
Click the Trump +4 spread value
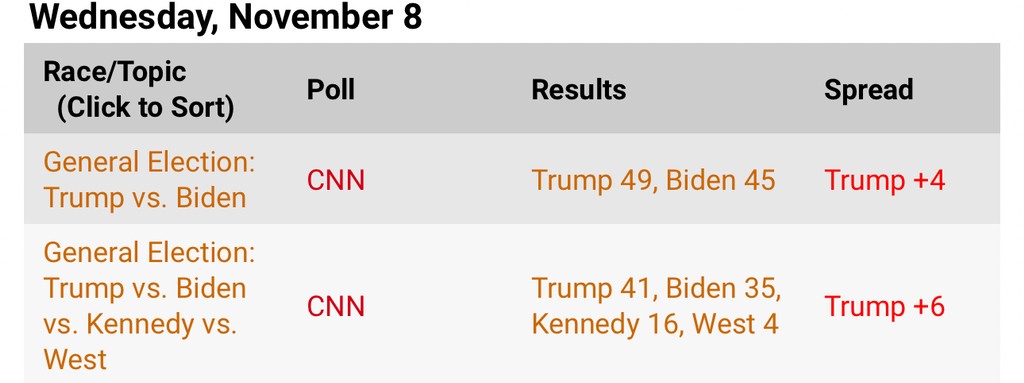(885, 180)
